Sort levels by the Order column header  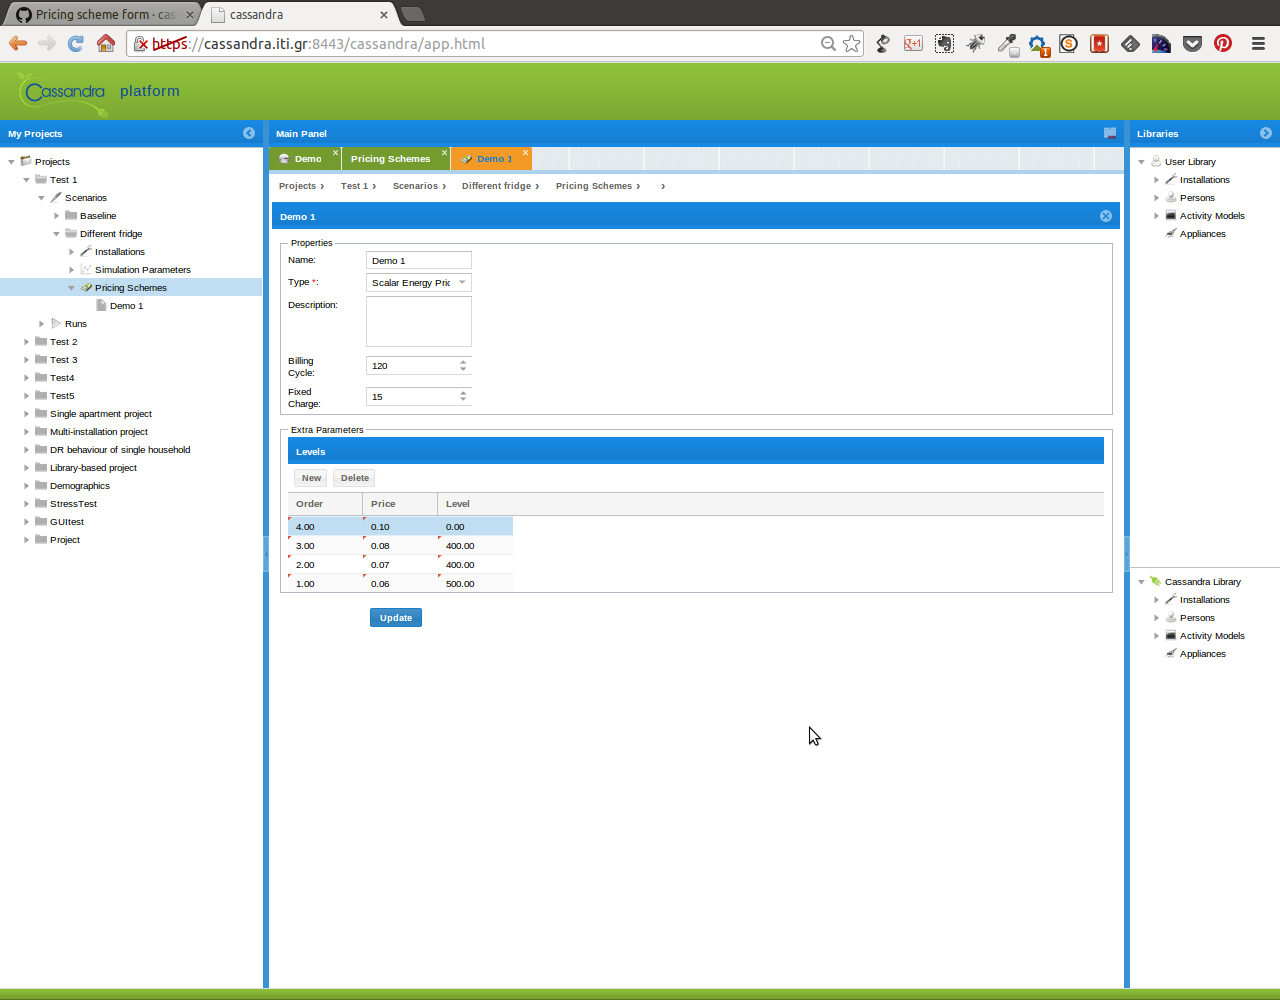click(325, 504)
